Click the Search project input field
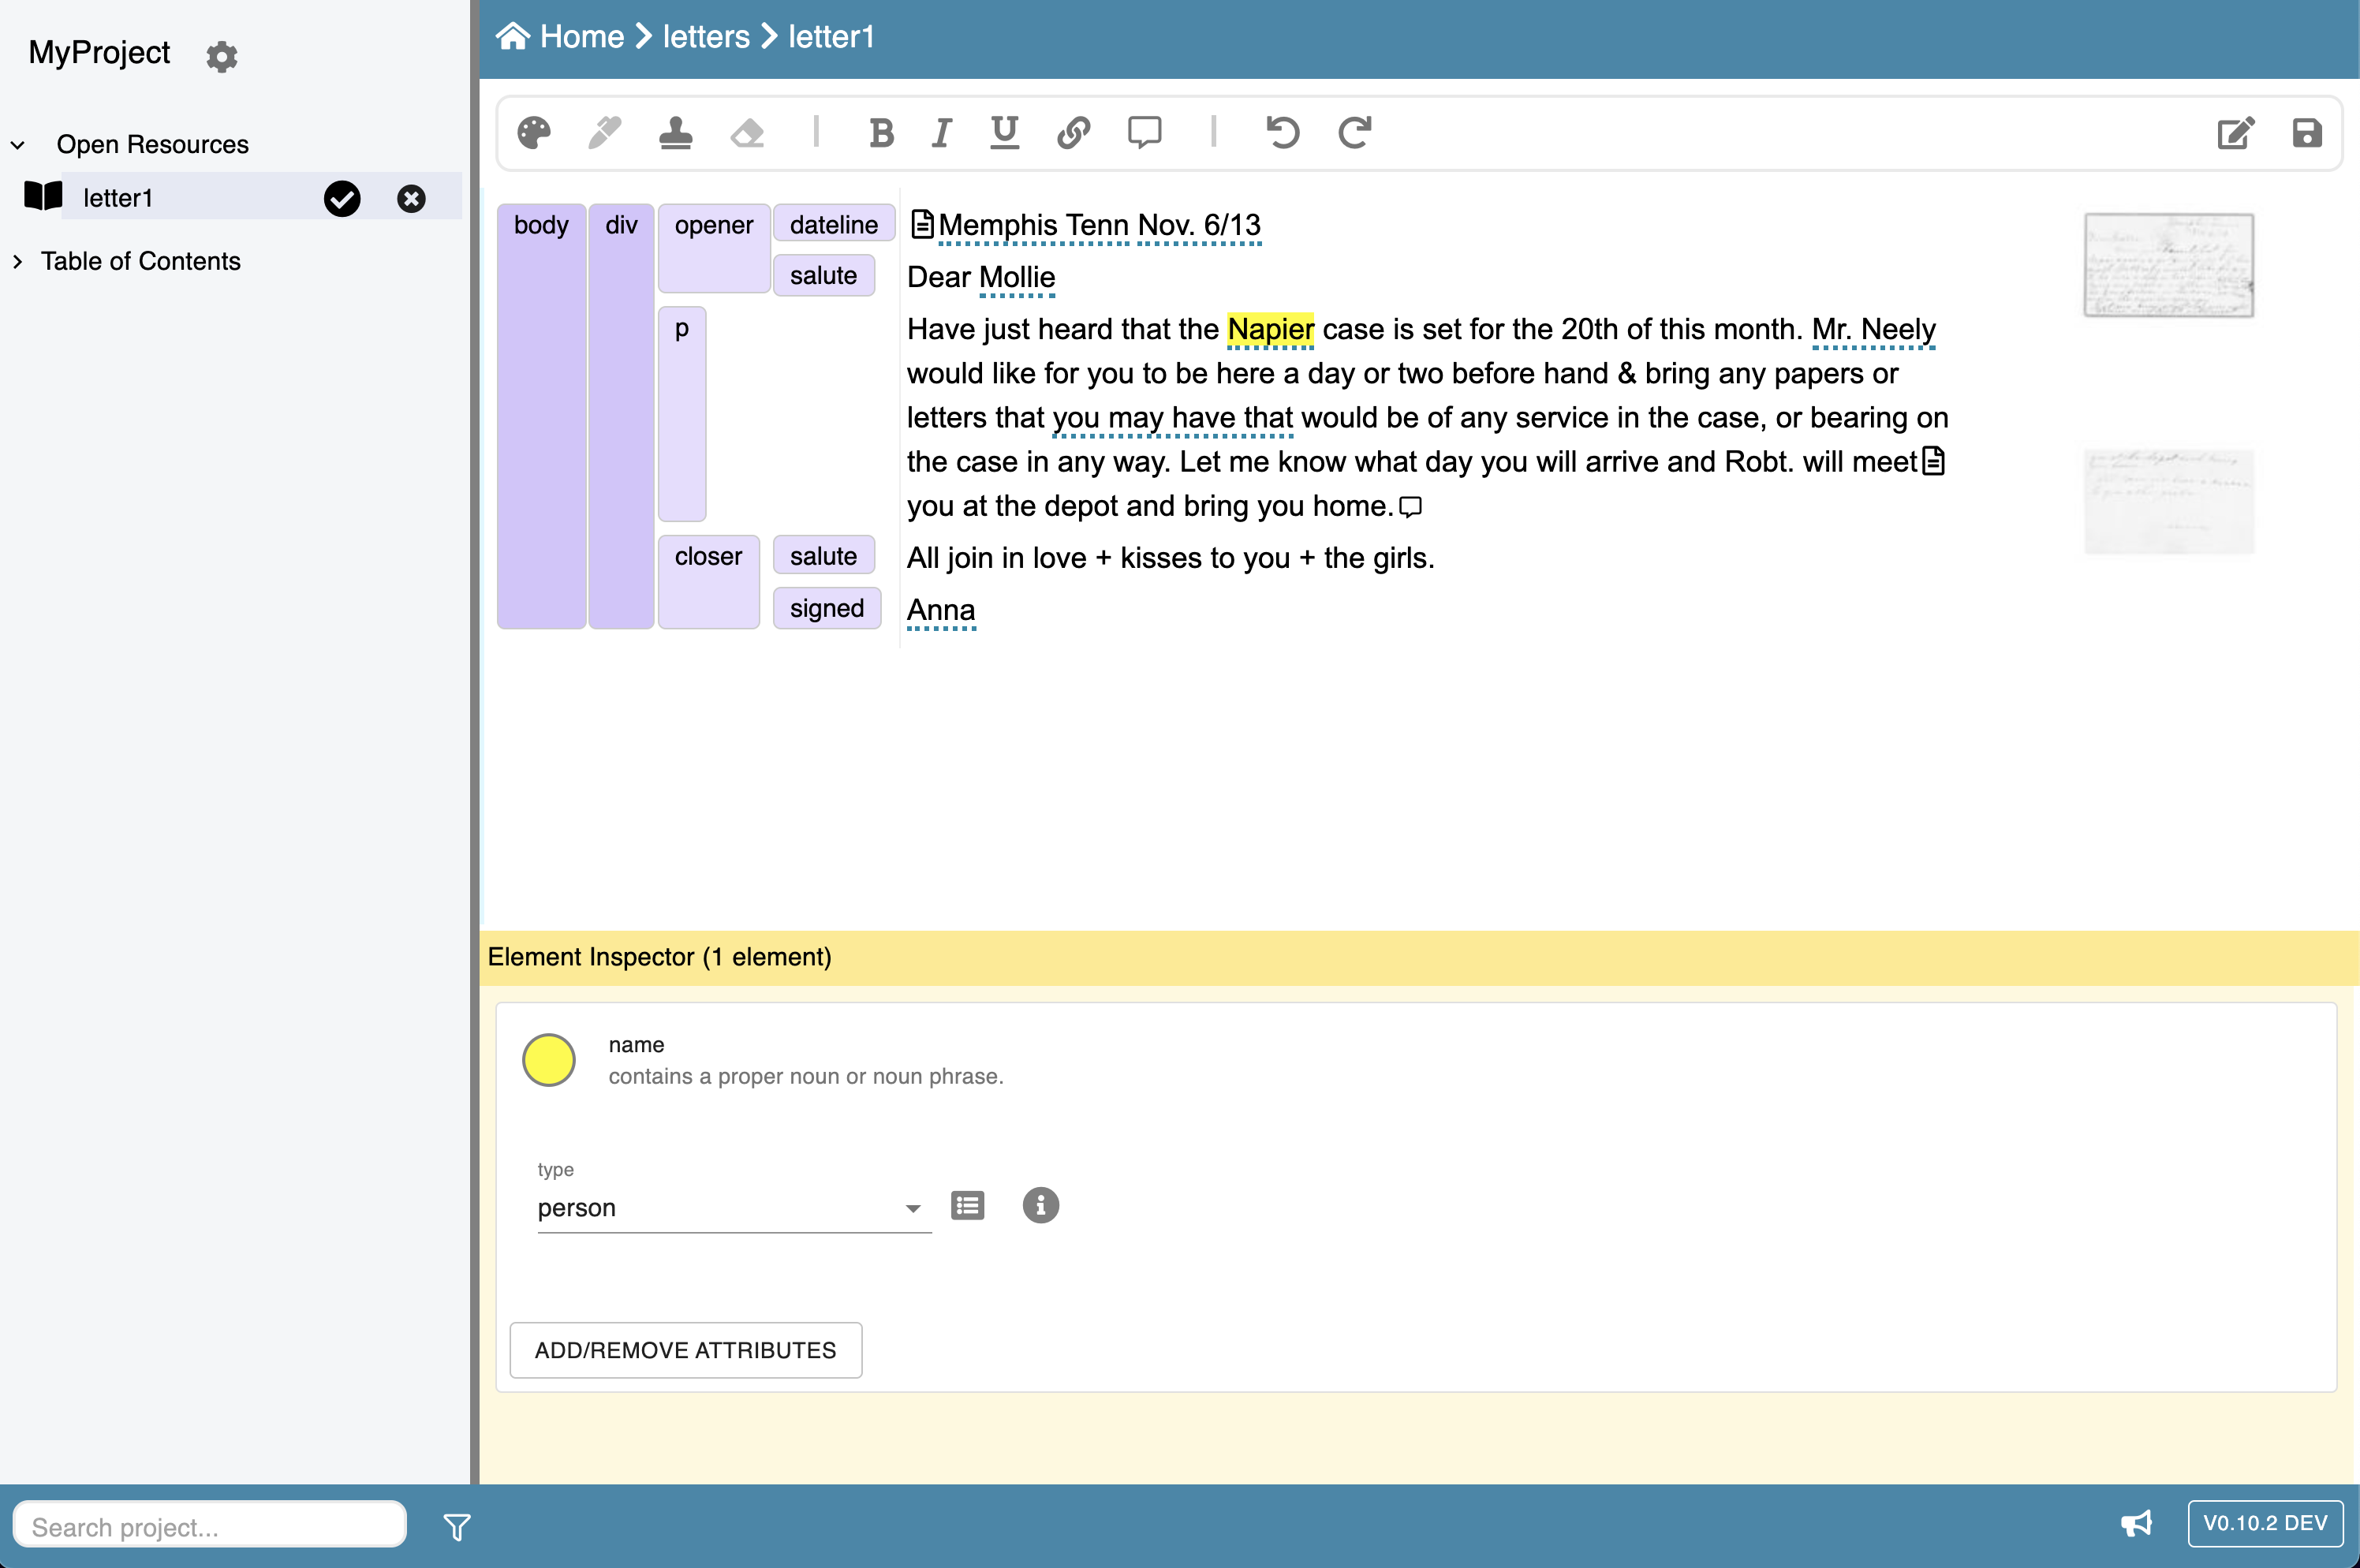 (210, 1526)
